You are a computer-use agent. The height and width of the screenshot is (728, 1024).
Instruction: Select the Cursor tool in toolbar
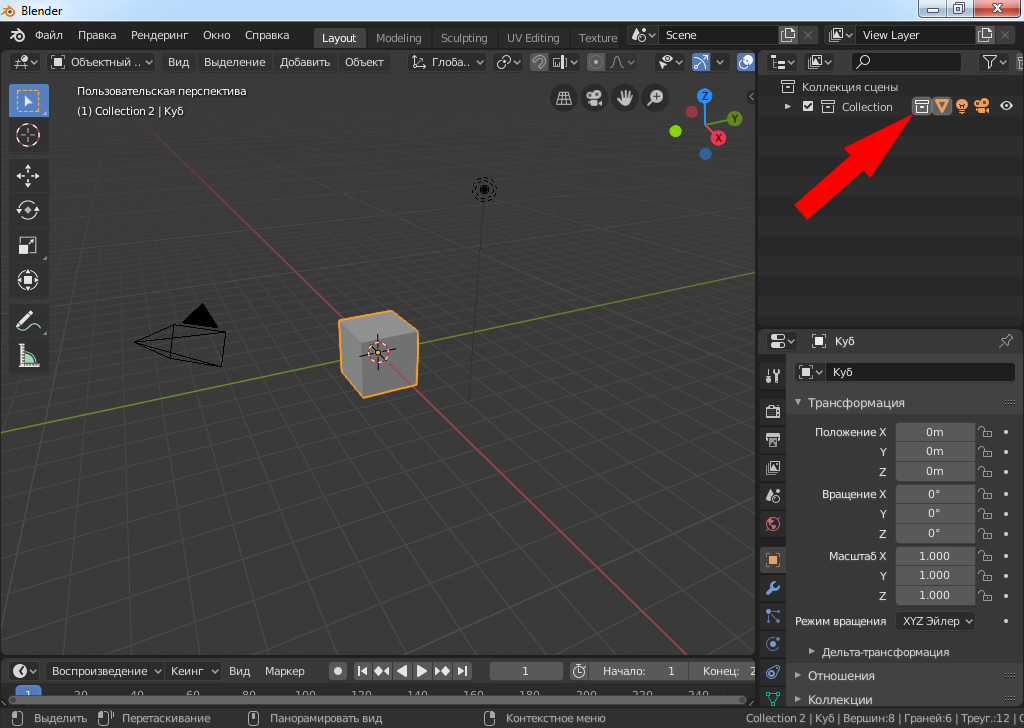[28, 135]
